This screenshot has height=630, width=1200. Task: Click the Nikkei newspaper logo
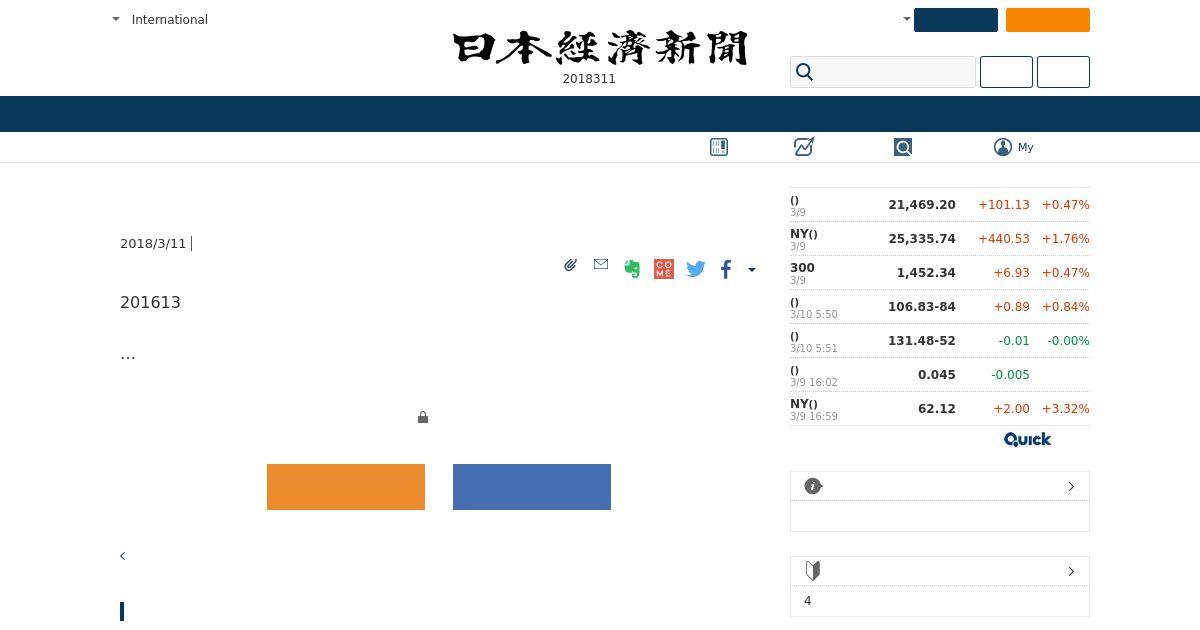click(x=600, y=48)
